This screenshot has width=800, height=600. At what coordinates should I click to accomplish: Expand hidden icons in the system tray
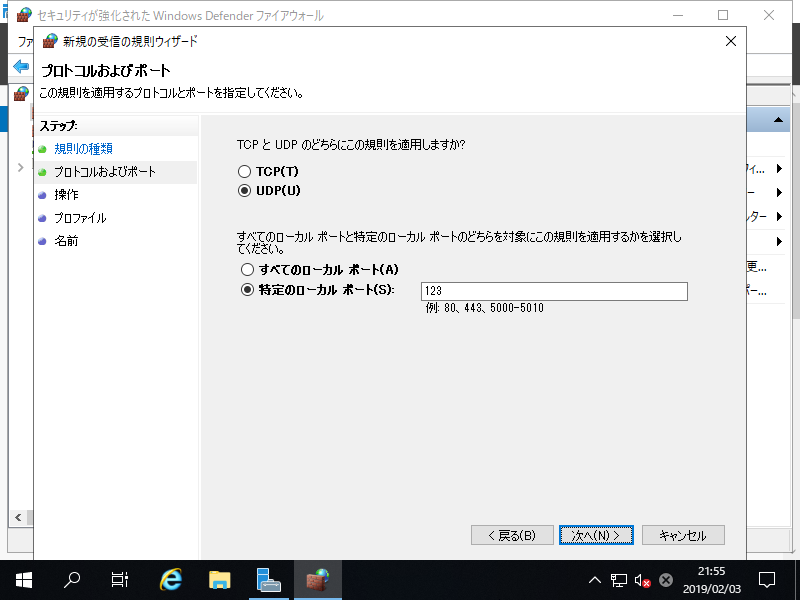pyautogui.click(x=595, y=579)
